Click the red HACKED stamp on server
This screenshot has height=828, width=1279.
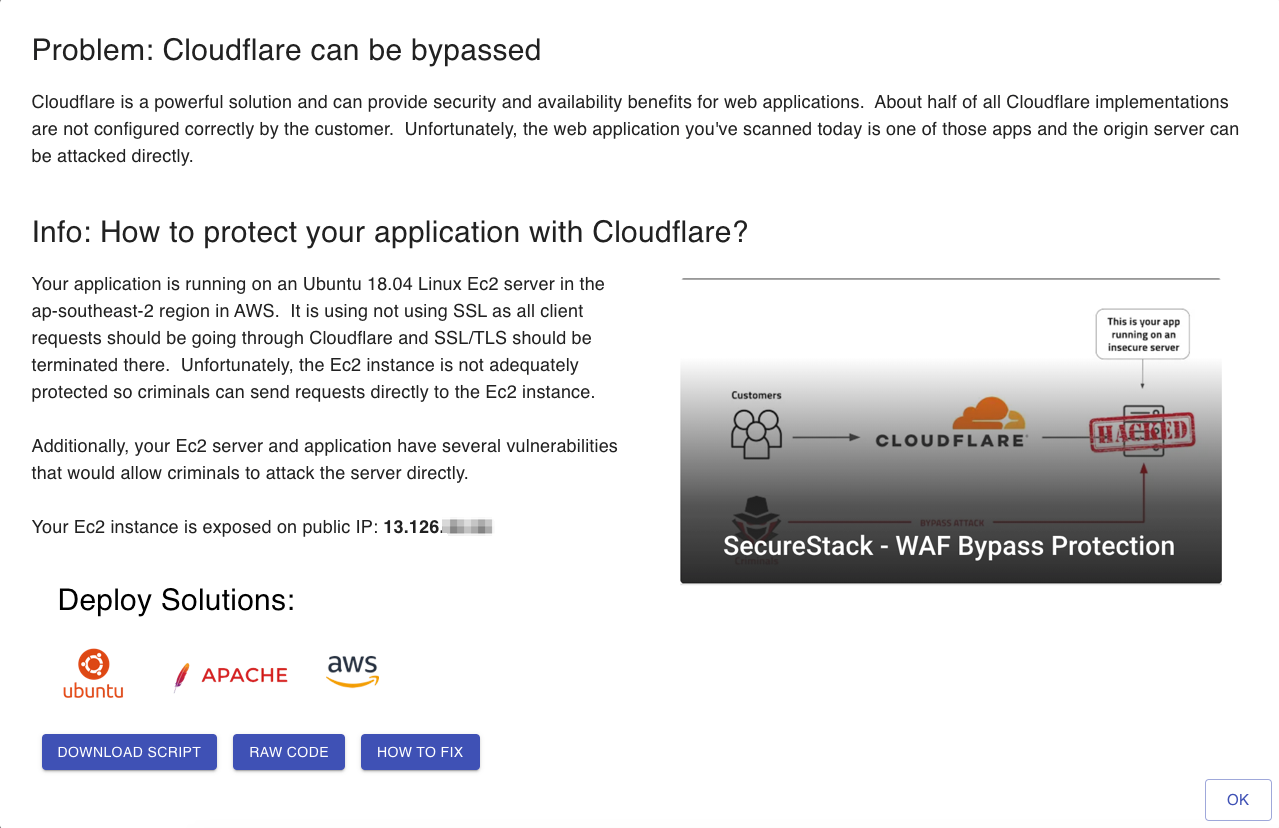pyautogui.click(x=1142, y=432)
